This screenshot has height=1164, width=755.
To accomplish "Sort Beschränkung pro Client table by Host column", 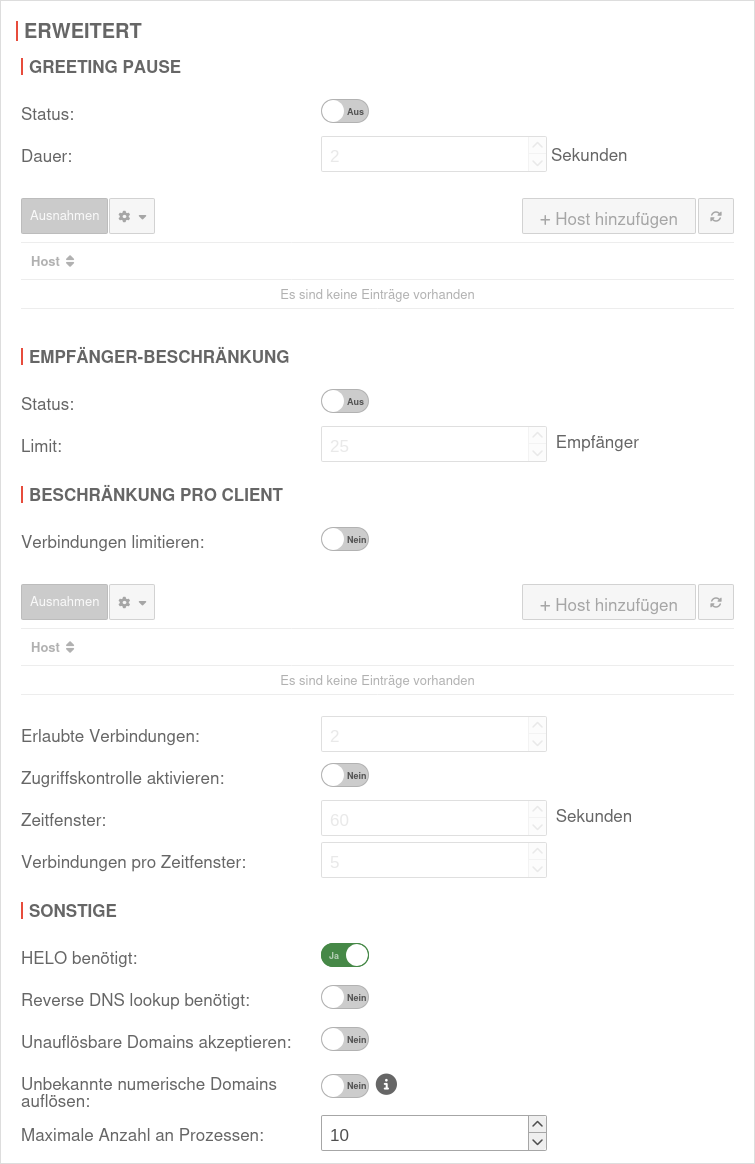I will click(x=53, y=648).
